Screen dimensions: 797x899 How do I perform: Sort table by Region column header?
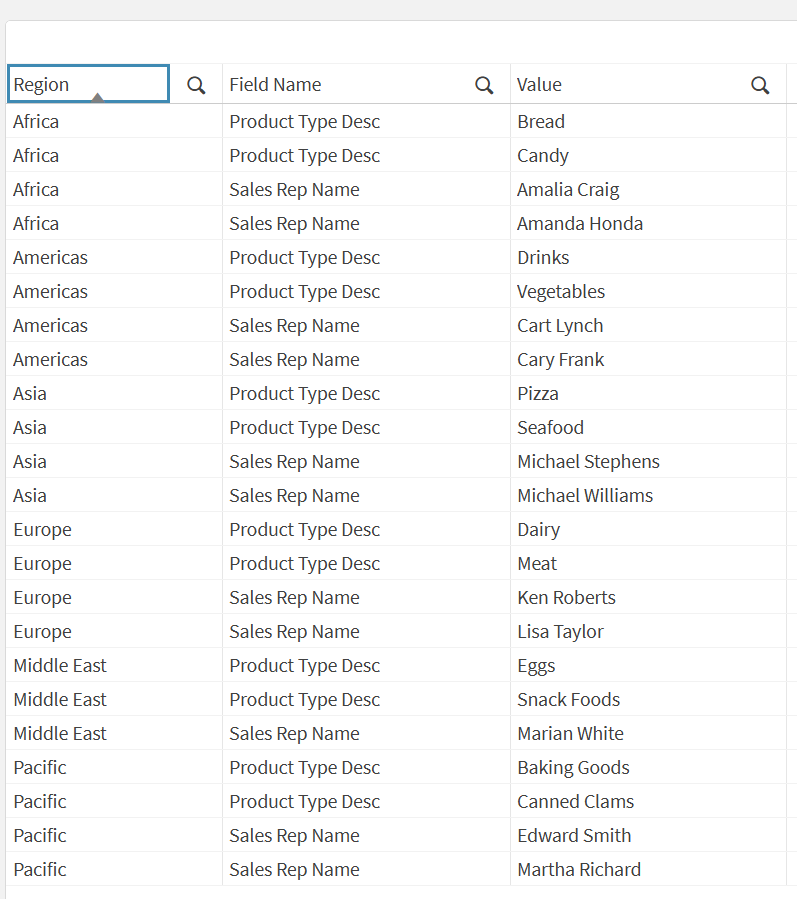click(42, 85)
